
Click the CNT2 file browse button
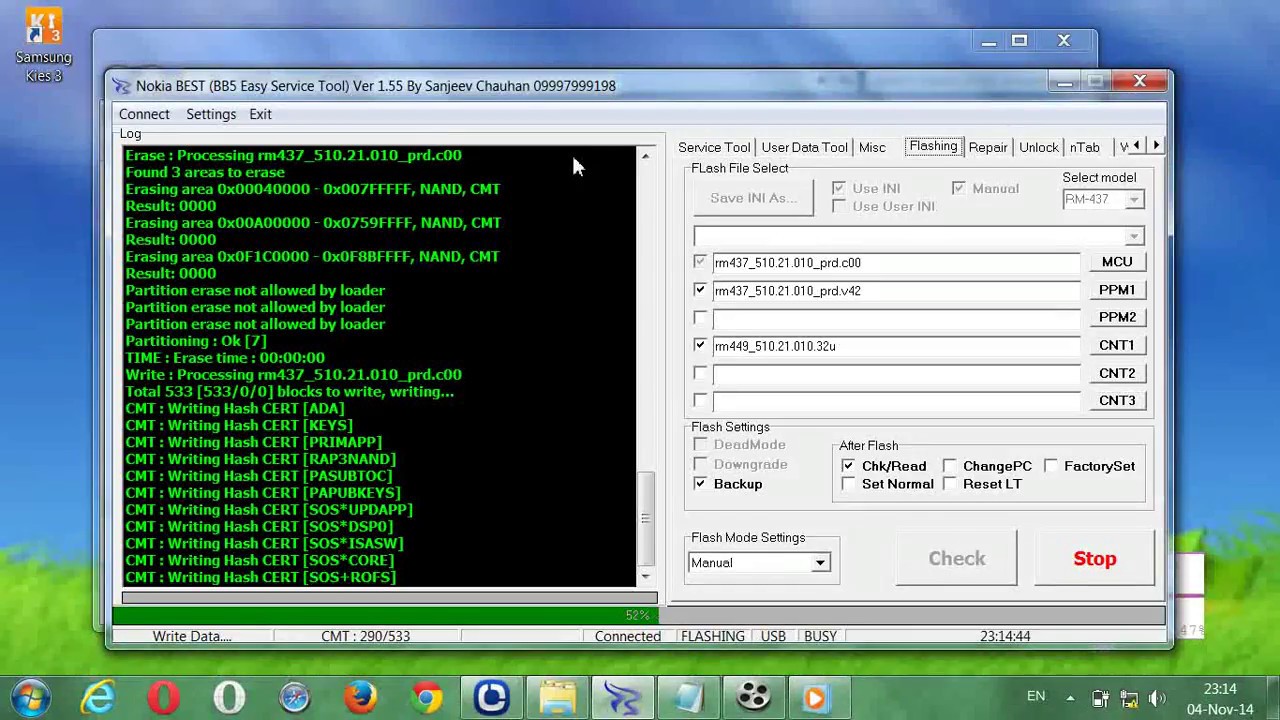(x=1117, y=373)
